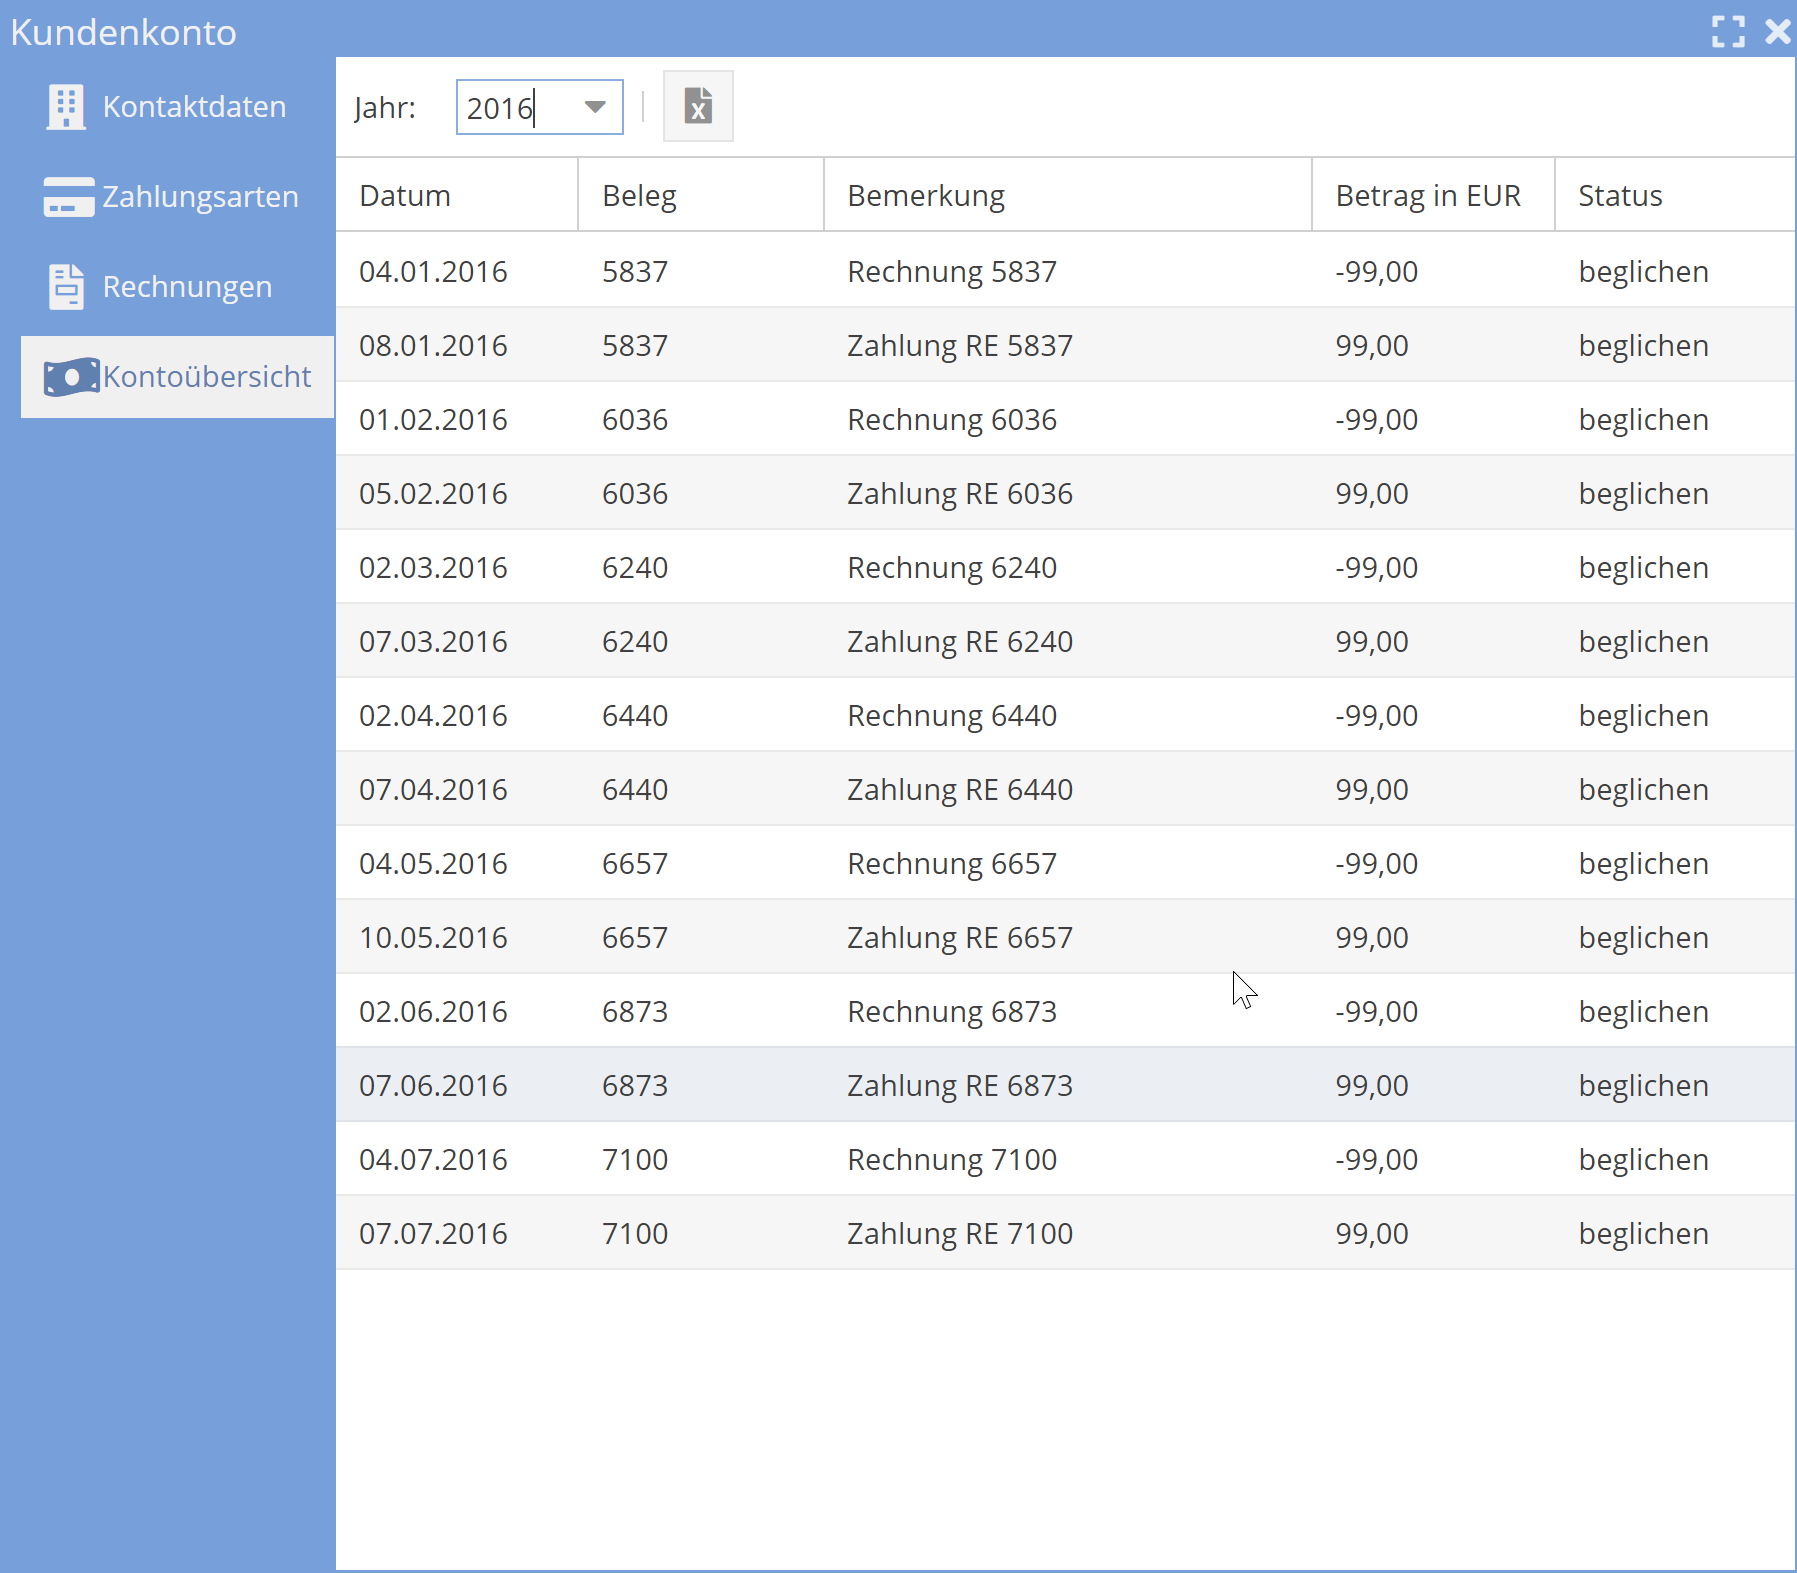
Task: Click date 07.06.2016
Action: [x=433, y=1085]
